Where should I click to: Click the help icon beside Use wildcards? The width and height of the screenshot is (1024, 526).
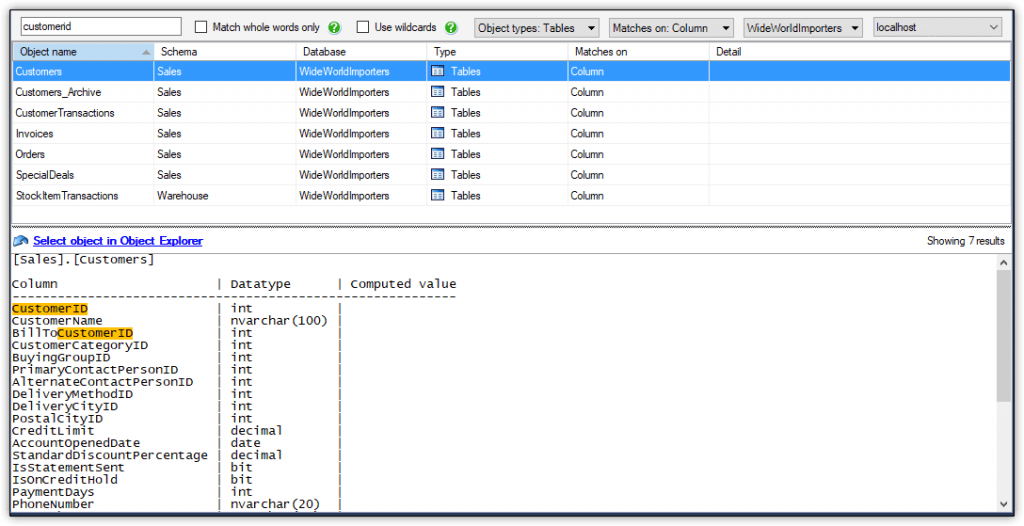pyautogui.click(x=451, y=28)
